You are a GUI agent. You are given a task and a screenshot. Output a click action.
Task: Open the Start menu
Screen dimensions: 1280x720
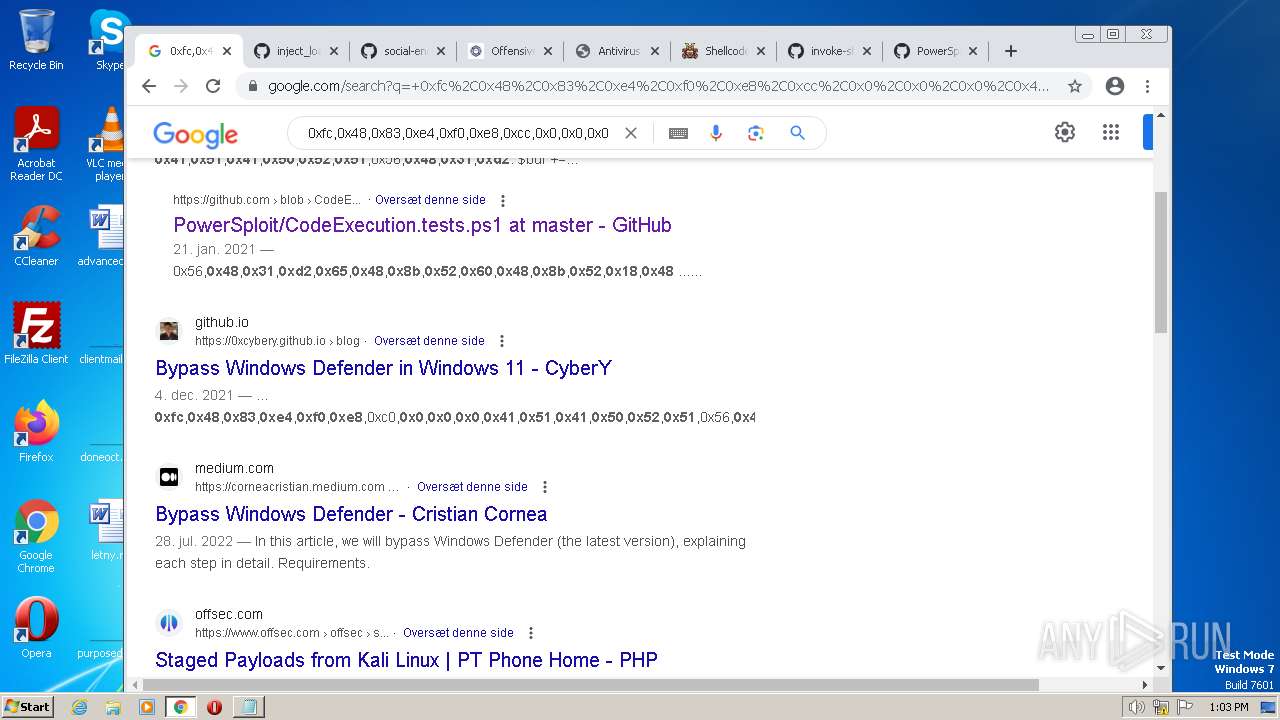click(x=27, y=706)
